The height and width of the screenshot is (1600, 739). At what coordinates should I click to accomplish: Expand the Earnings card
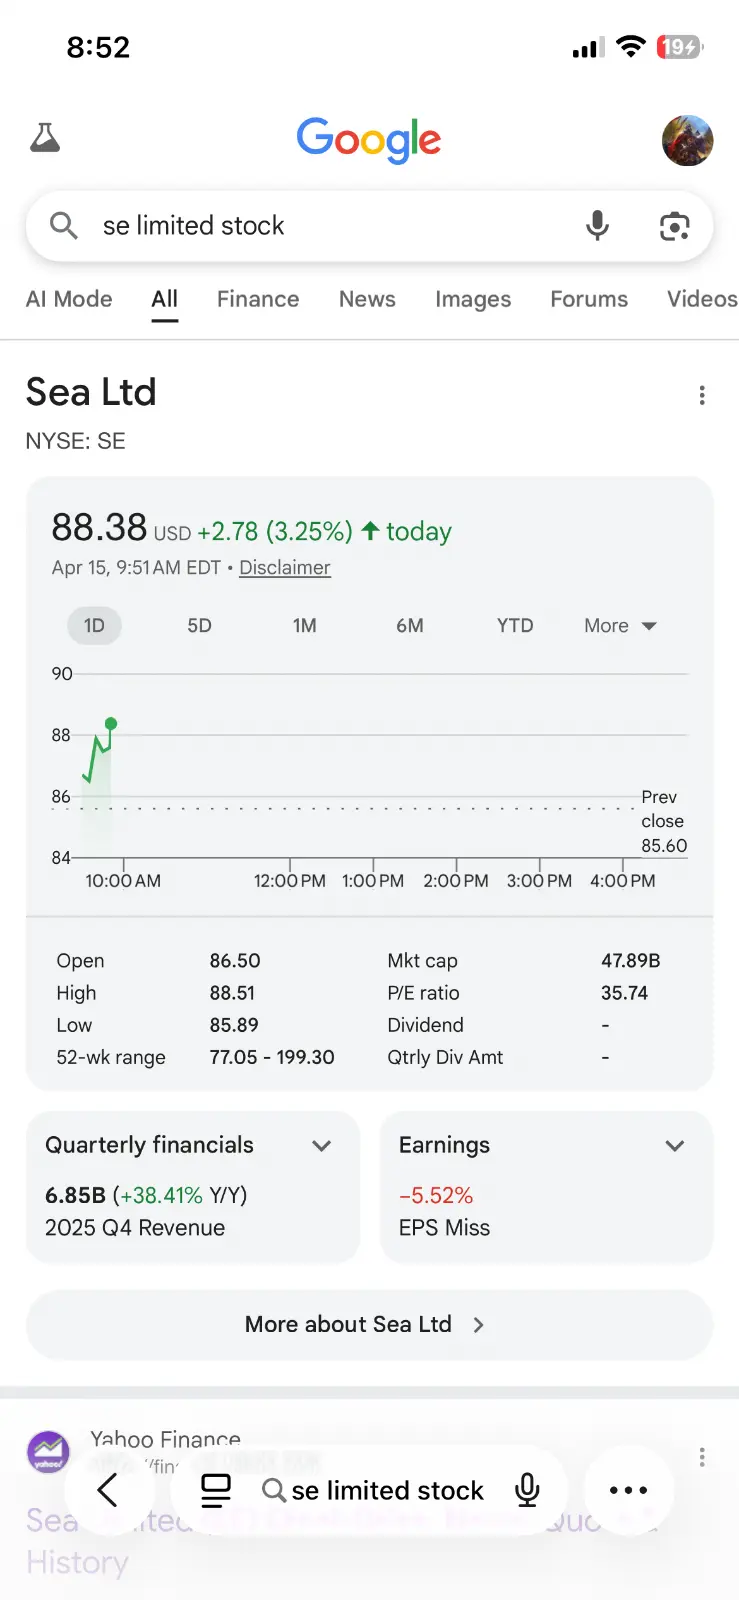click(x=675, y=1146)
